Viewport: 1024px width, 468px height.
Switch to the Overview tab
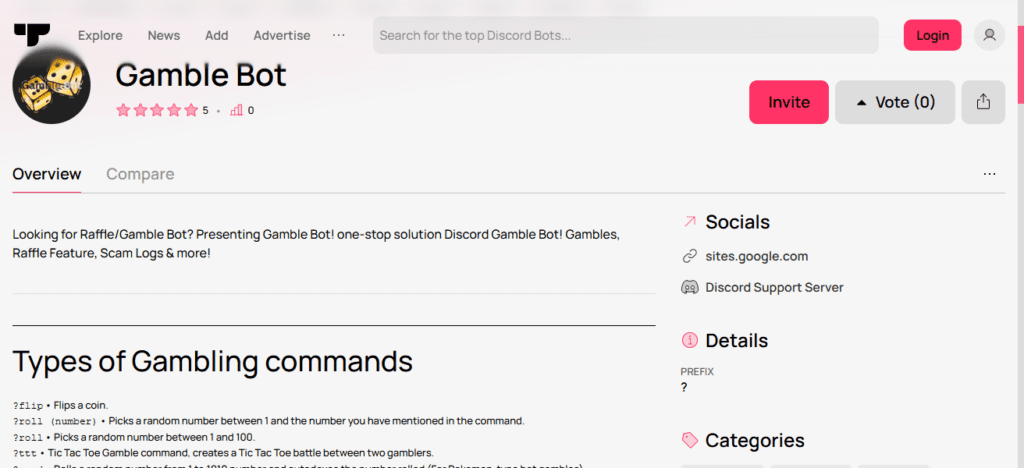click(x=47, y=174)
